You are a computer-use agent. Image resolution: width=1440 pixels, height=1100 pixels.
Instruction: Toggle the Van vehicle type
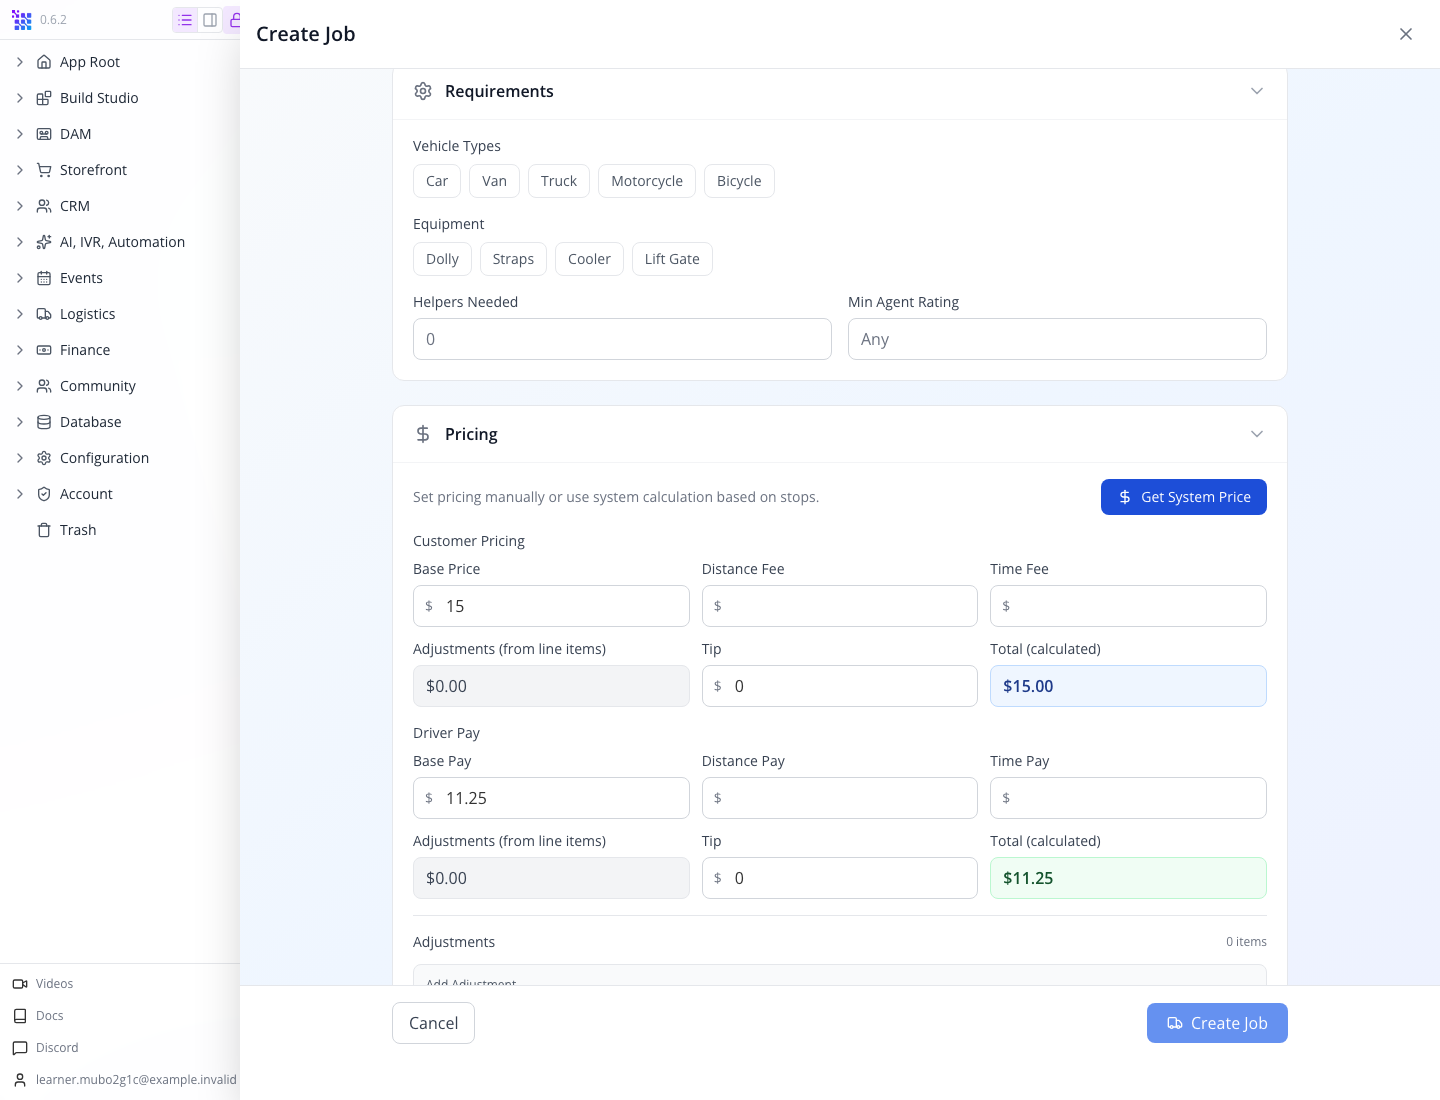pos(494,181)
